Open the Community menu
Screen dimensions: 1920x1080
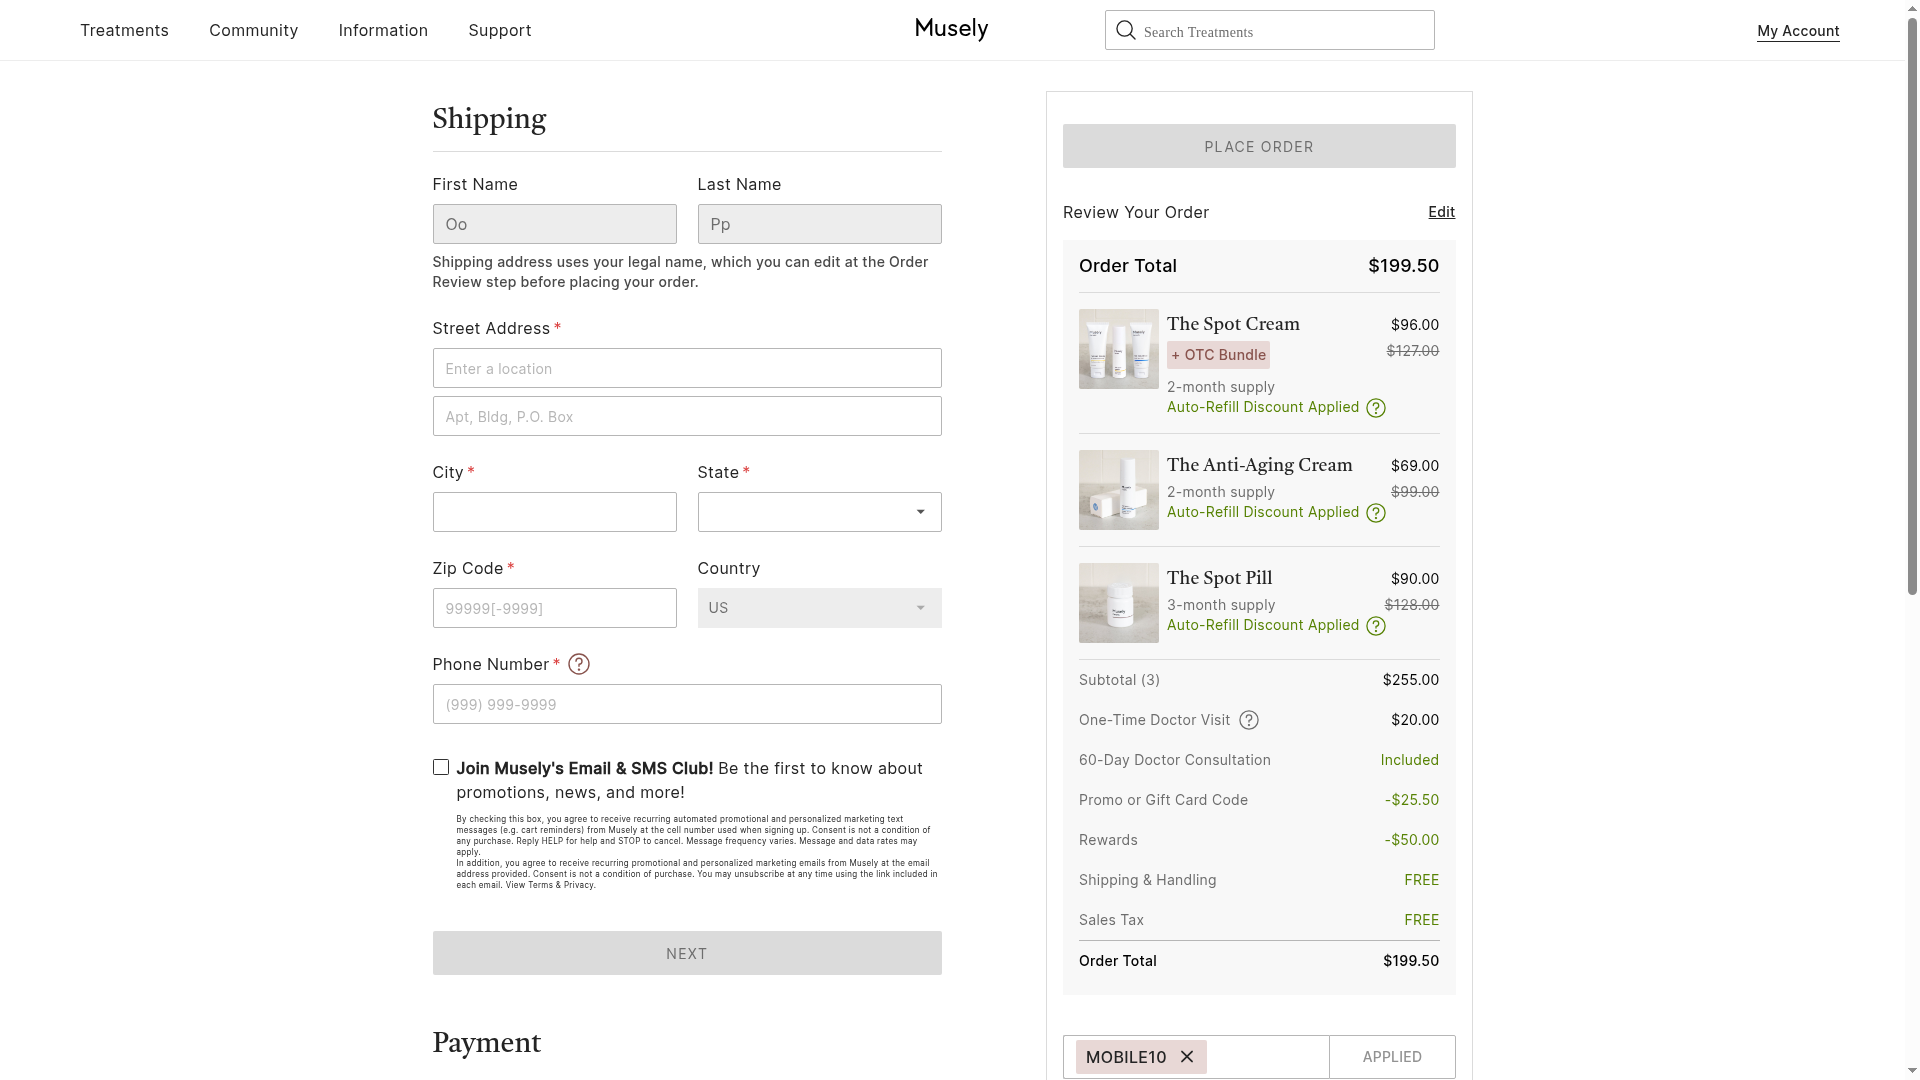coord(253,30)
